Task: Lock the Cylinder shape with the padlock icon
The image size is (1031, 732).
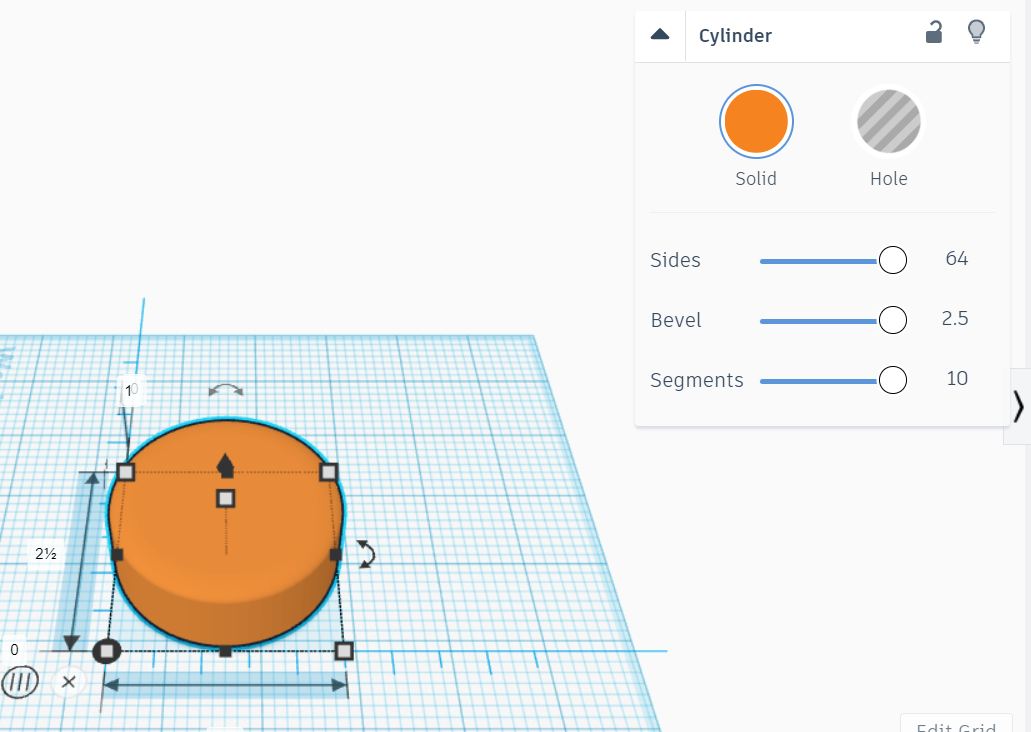Action: tap(933, 32)
